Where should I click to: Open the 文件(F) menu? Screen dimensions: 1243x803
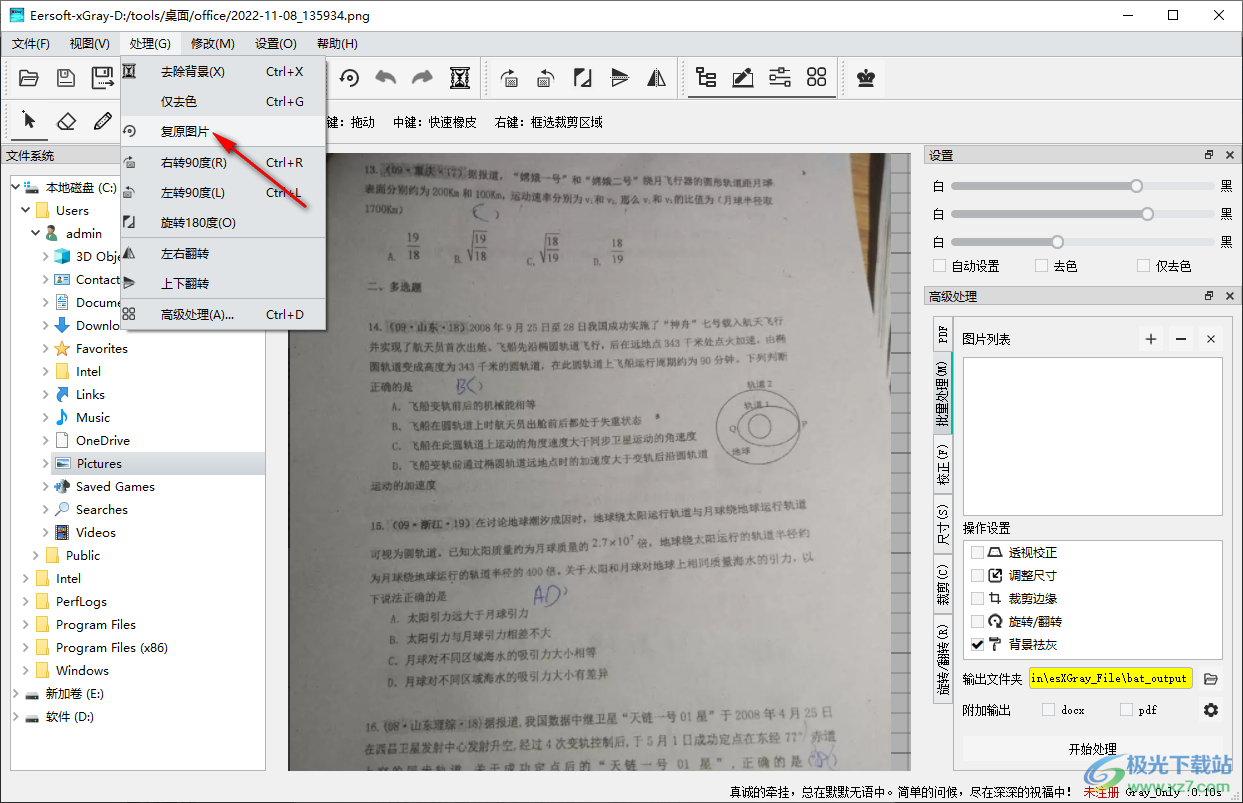coord(31,43)
